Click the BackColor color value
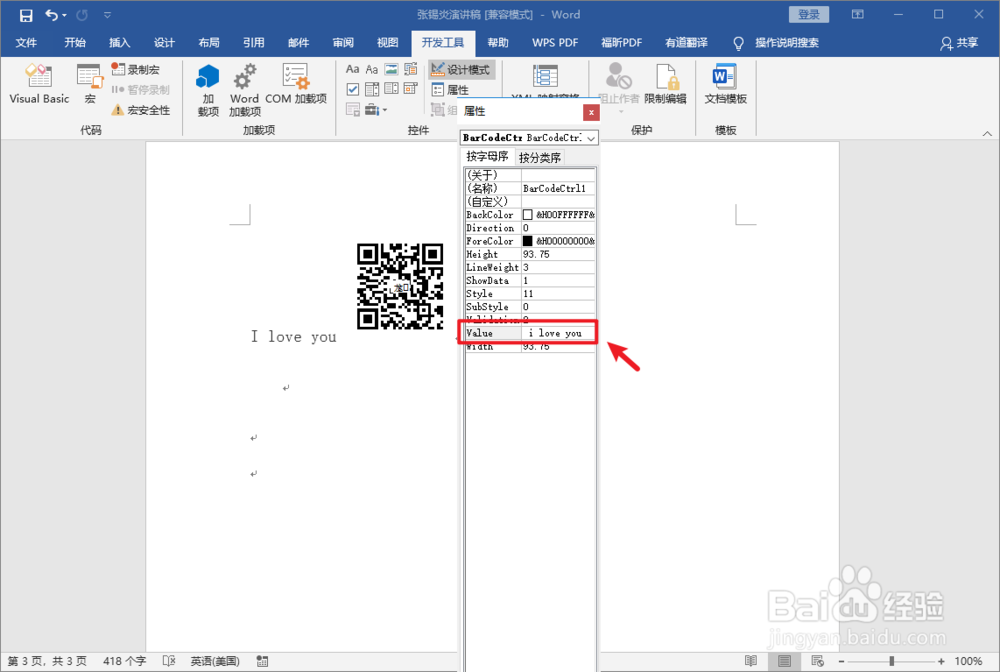1000x672 pixels. 558,215
